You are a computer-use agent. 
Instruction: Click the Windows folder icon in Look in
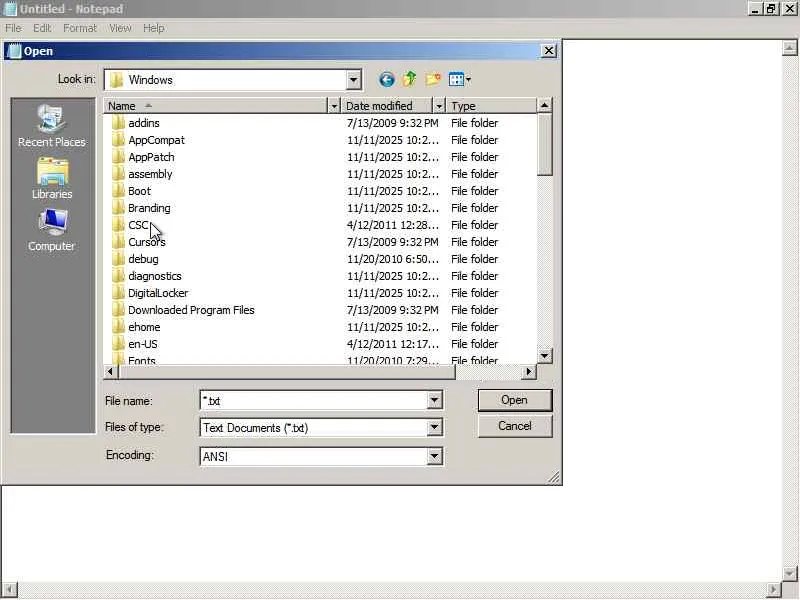coord(117,80)
